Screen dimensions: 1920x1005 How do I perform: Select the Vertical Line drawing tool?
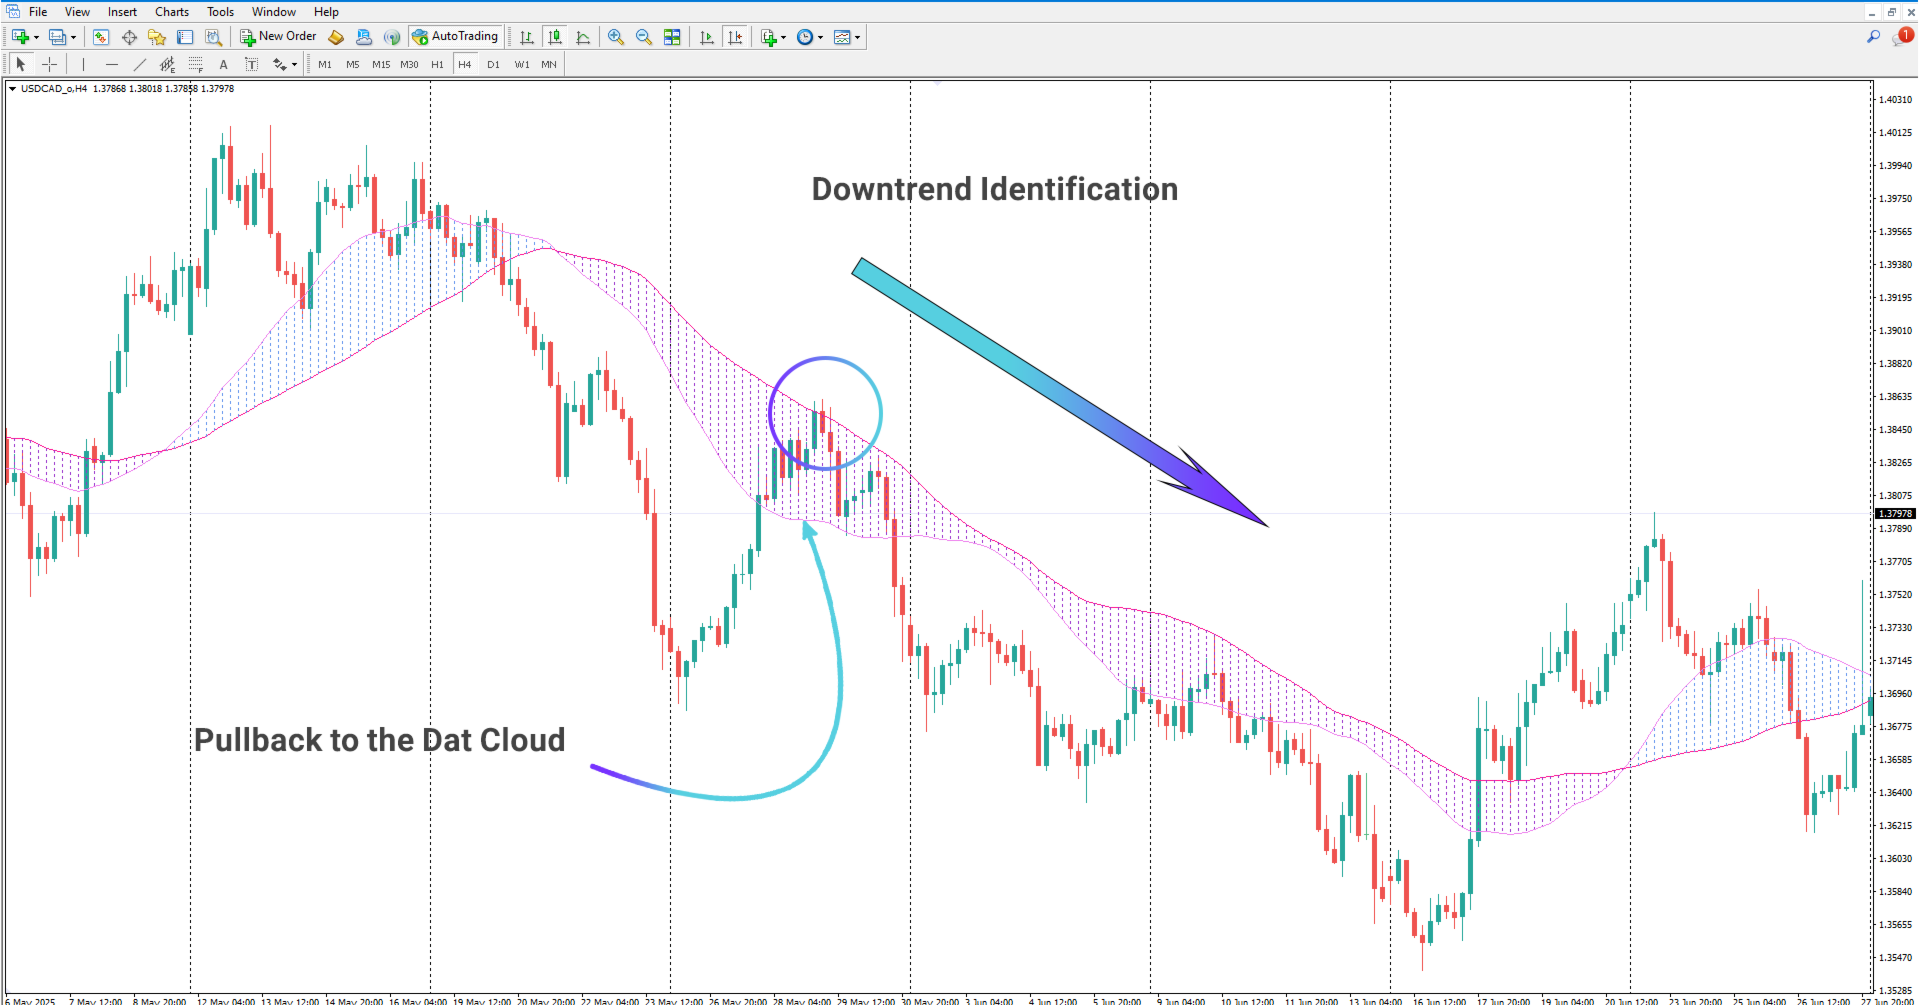click(82, 64)
